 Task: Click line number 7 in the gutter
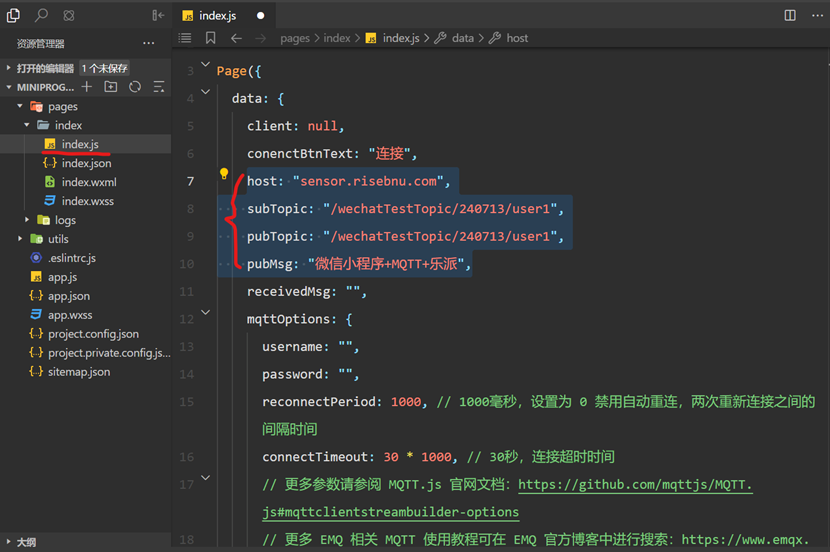click(x=190, y=182)
